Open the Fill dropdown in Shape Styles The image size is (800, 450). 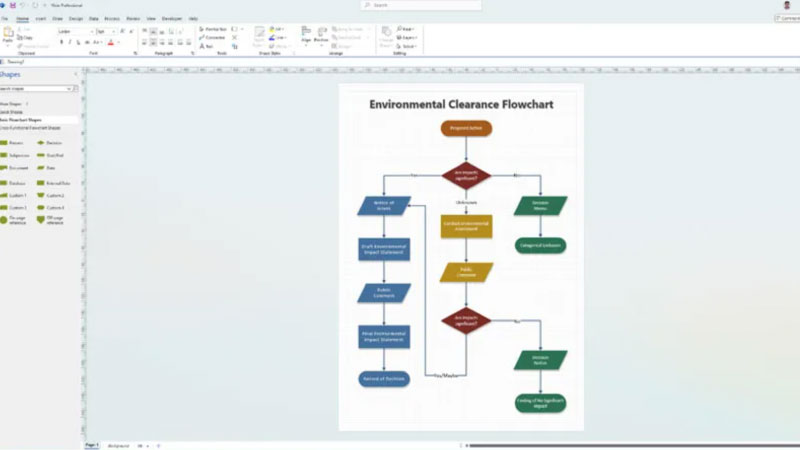[277, 29]
